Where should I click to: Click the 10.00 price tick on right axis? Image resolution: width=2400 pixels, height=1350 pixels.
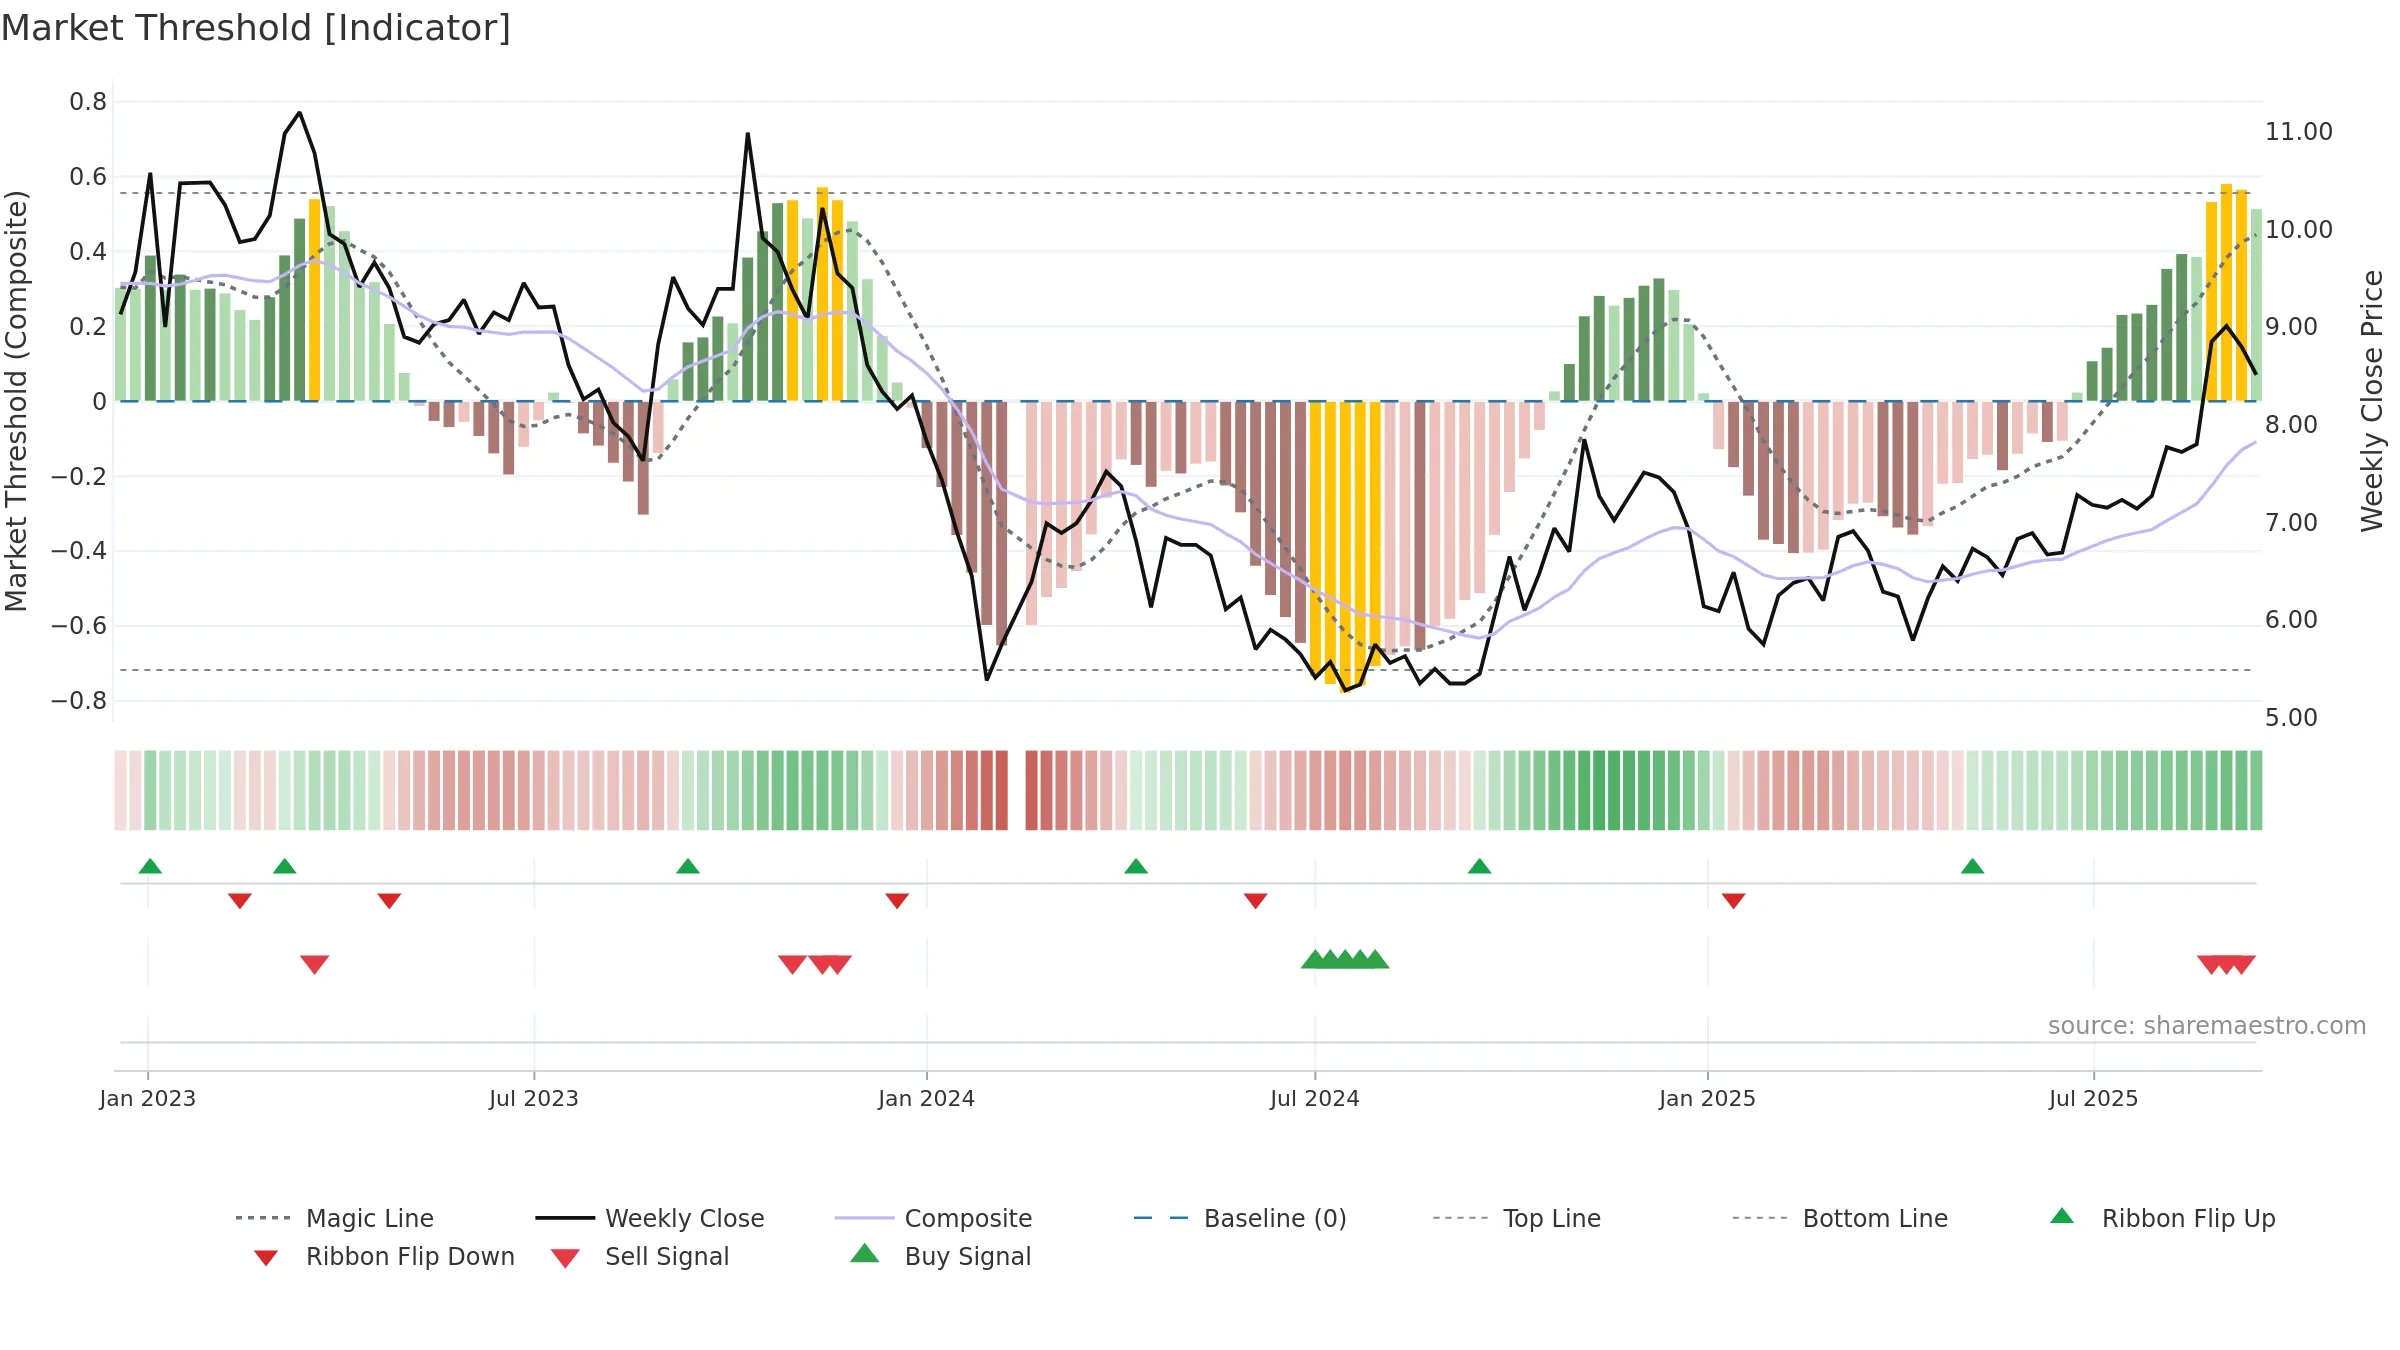pos(2299,230)
